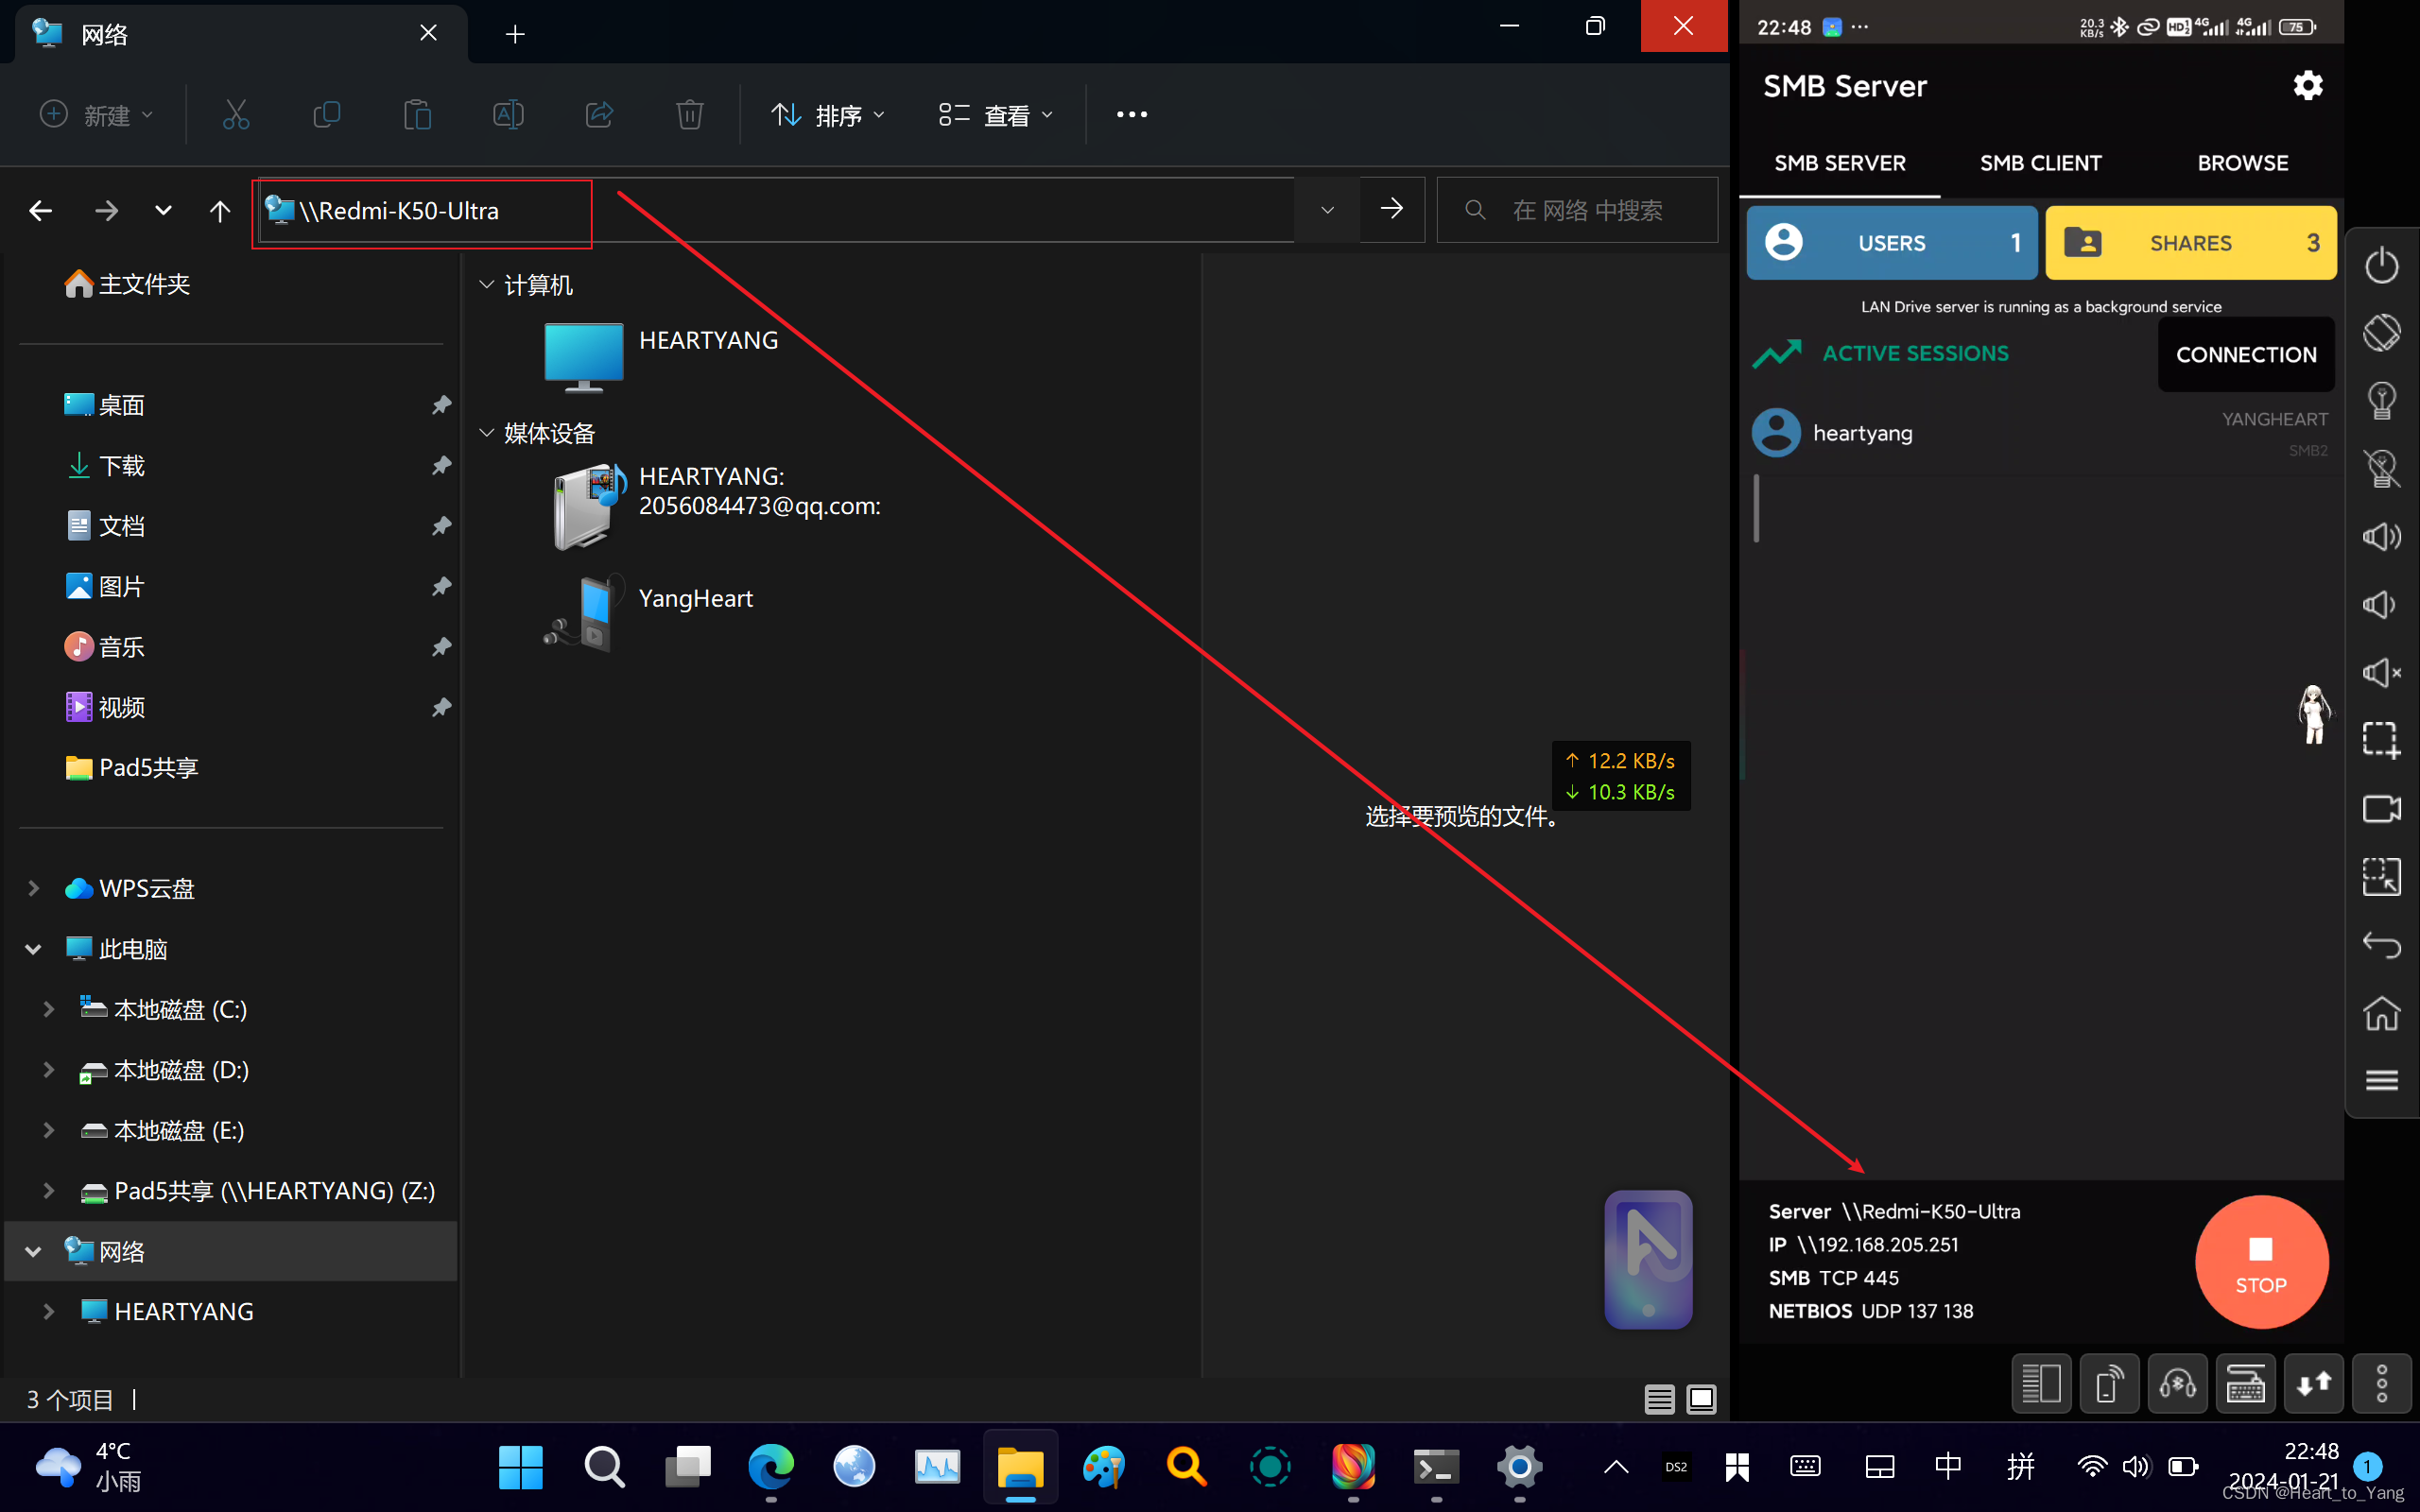2420x1512 pixels.
Task: Switch to BROWSE tab
Action: 2242,163
